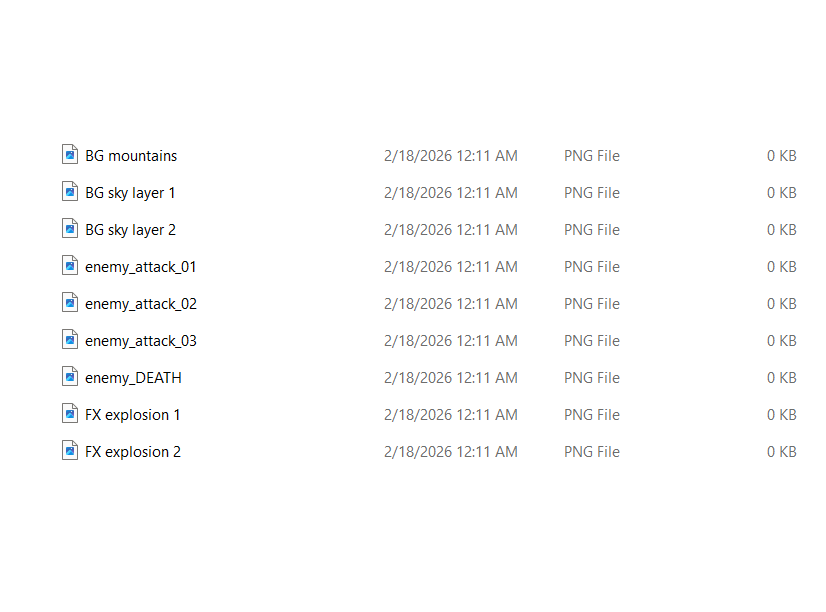
Task: Click the enemy_attack_02 PNG icon
Action: click(70, 303)
